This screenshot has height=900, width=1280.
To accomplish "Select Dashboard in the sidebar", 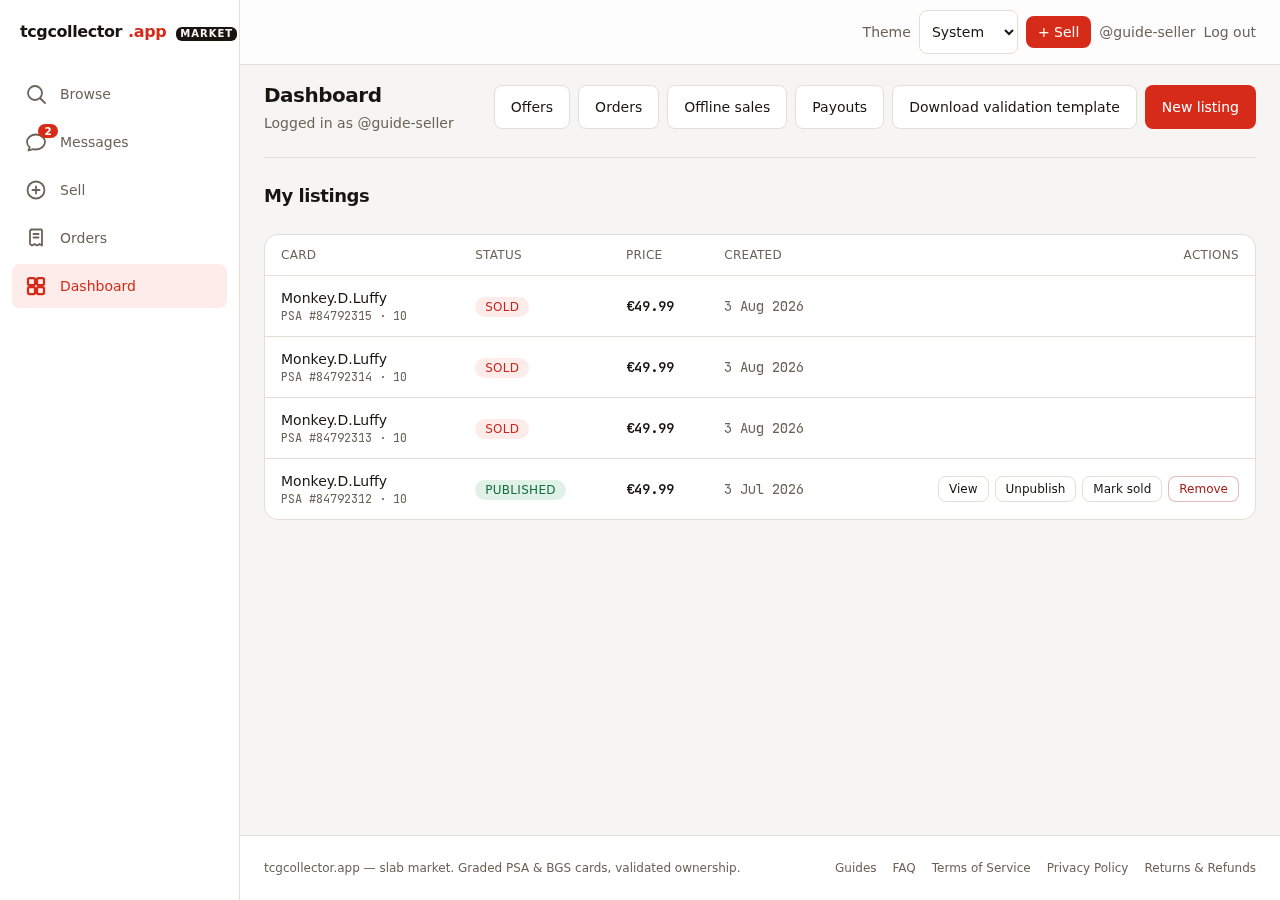I will (x=119, y=286).
